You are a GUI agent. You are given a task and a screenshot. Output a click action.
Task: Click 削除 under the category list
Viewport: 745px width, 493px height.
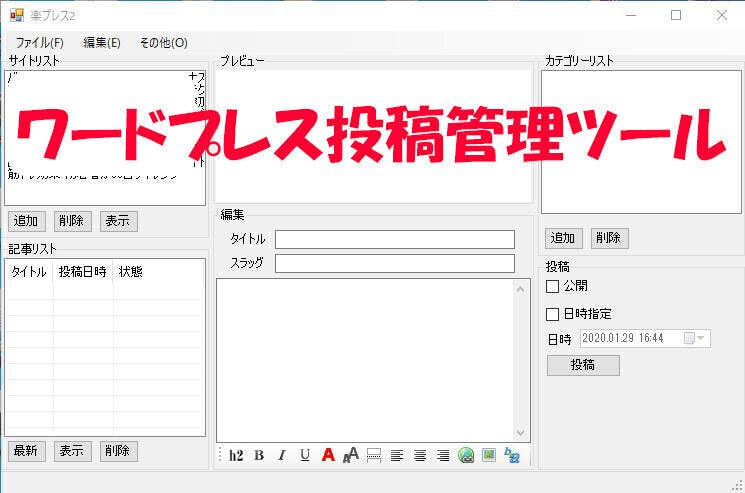pyautogui.click(x=610, y=238)
